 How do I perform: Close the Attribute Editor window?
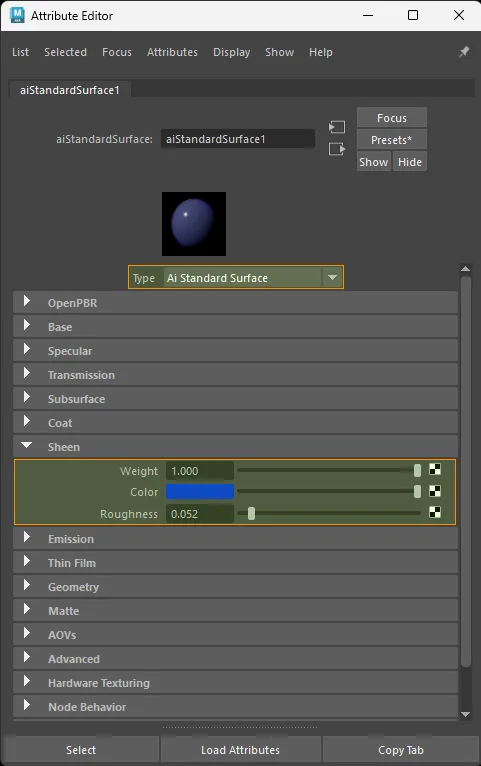tap(459, 15)
